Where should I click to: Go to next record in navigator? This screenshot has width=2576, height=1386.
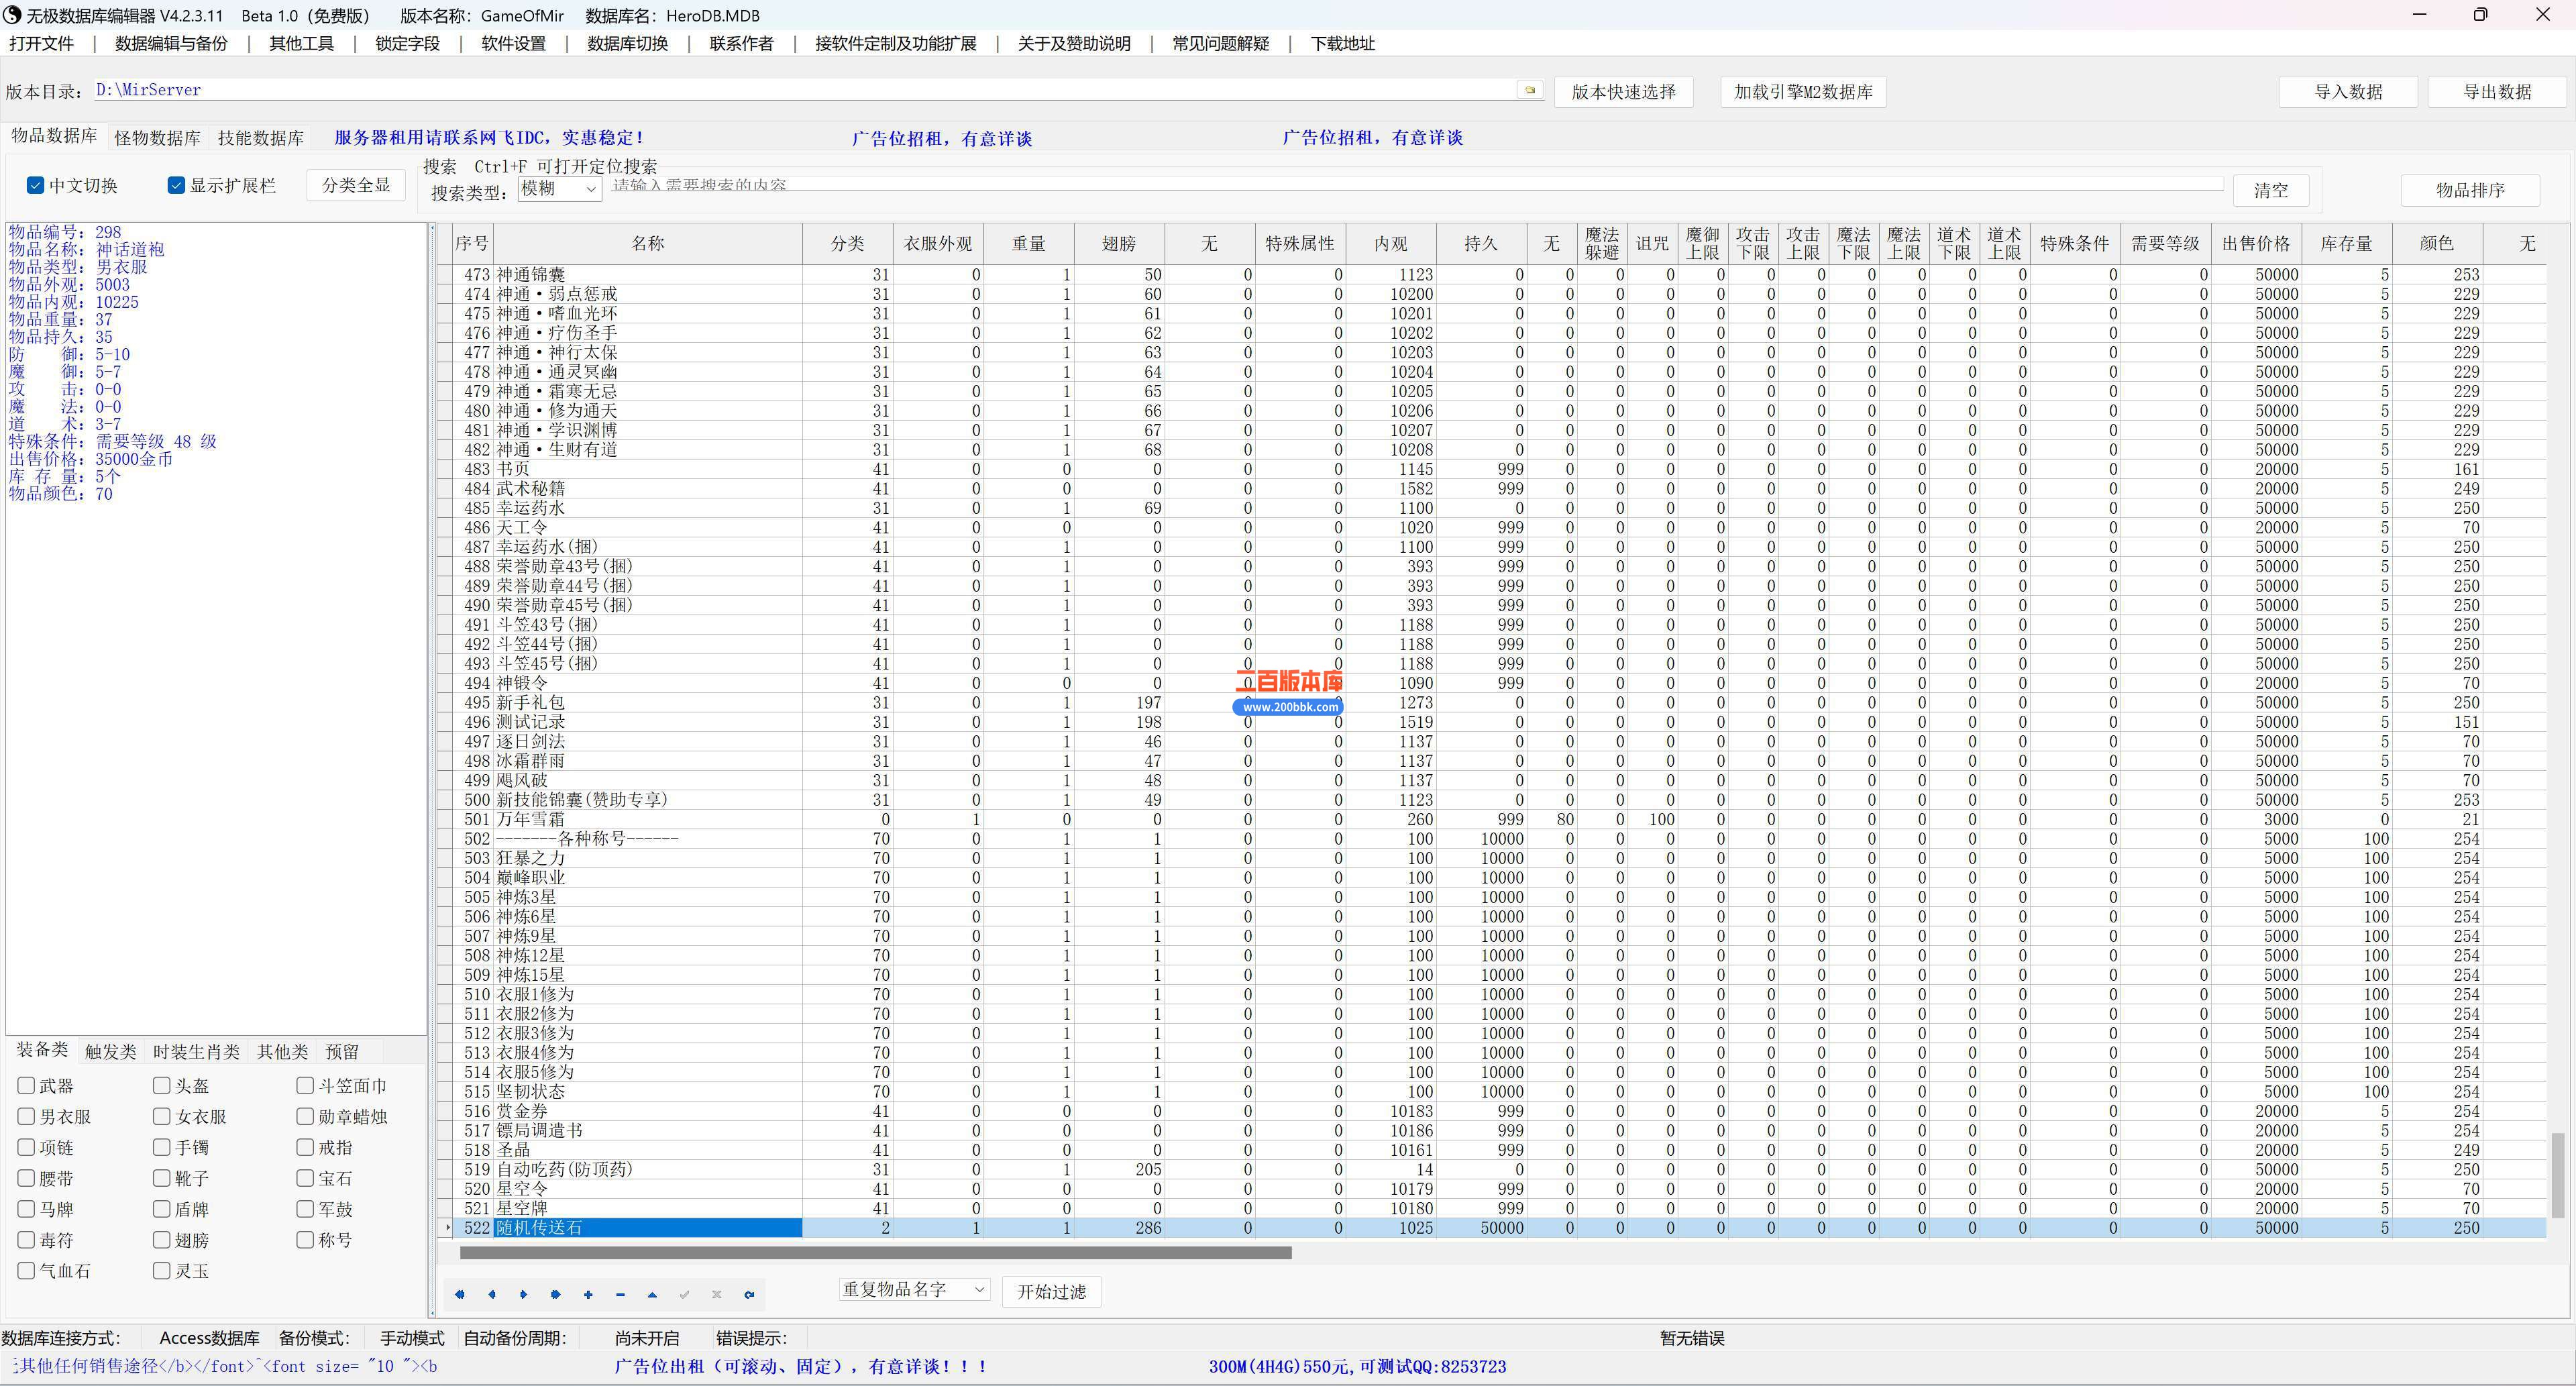(x=523, y=1294)
